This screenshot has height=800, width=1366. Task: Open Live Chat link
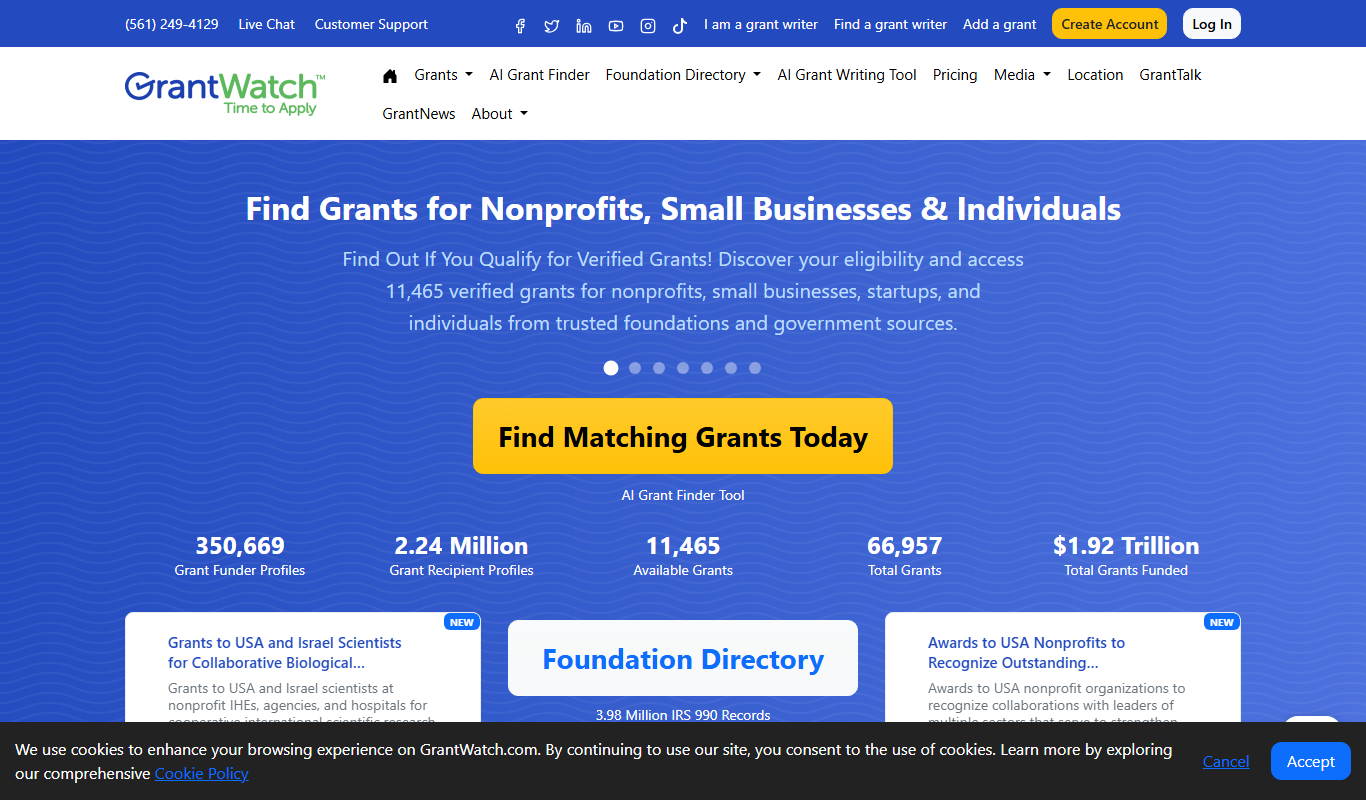266,24
